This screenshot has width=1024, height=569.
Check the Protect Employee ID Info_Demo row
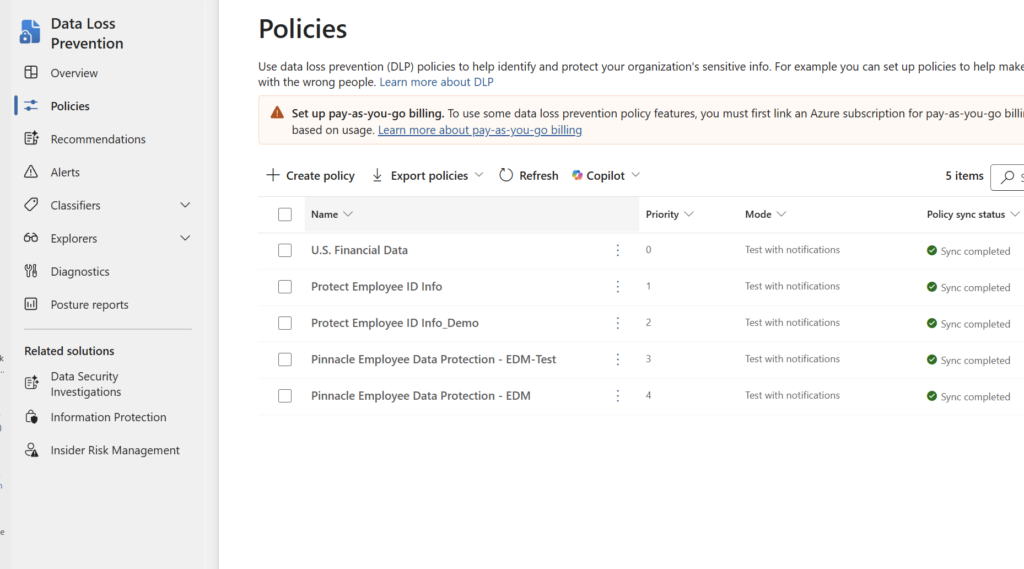coord(285,323)
